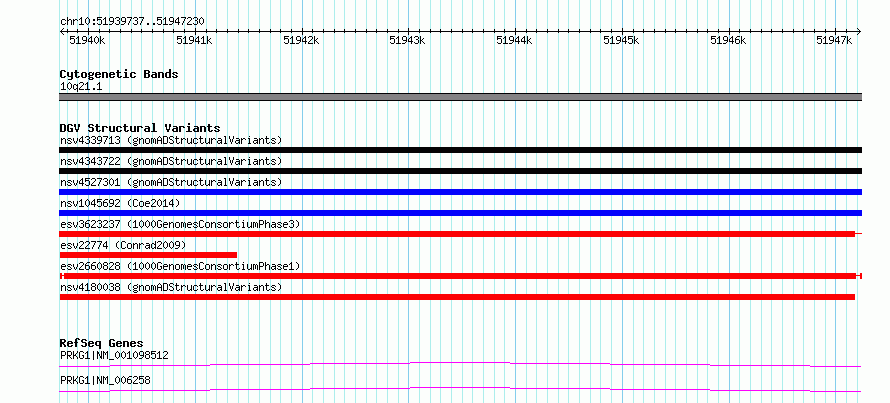Click the magenta line of PRKG1|NM_001098512
The height and width of the screenshot is (403, 890).
pyautogui.click(x=460, y=364)
